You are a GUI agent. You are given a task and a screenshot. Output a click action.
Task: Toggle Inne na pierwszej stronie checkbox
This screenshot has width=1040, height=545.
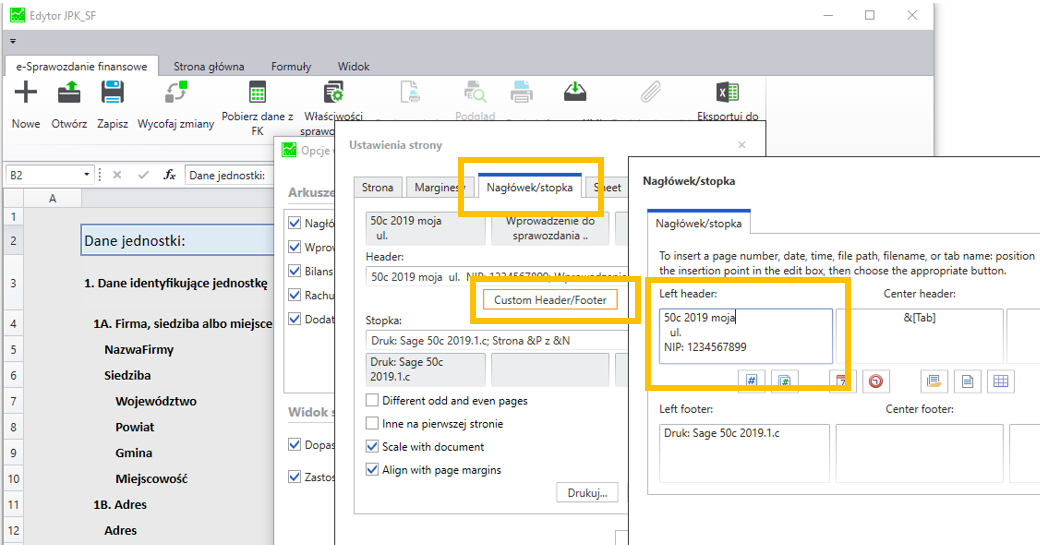372,424
